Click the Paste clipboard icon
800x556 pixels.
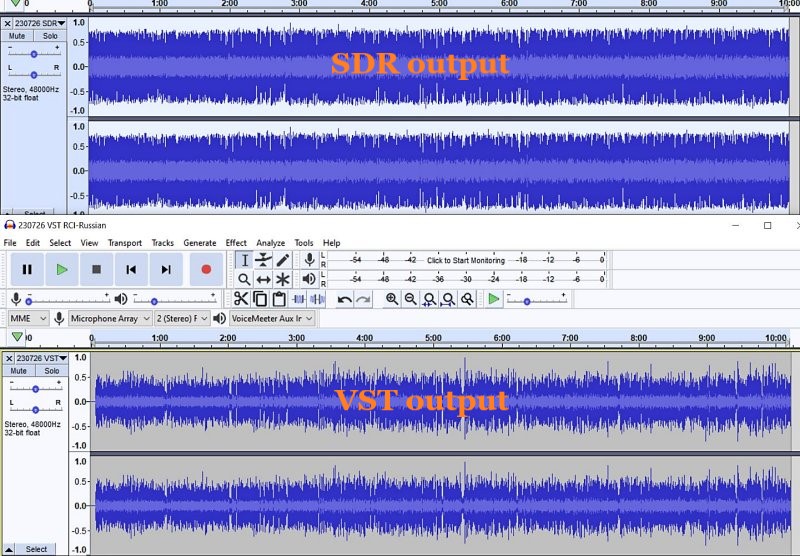click(279, 299)
